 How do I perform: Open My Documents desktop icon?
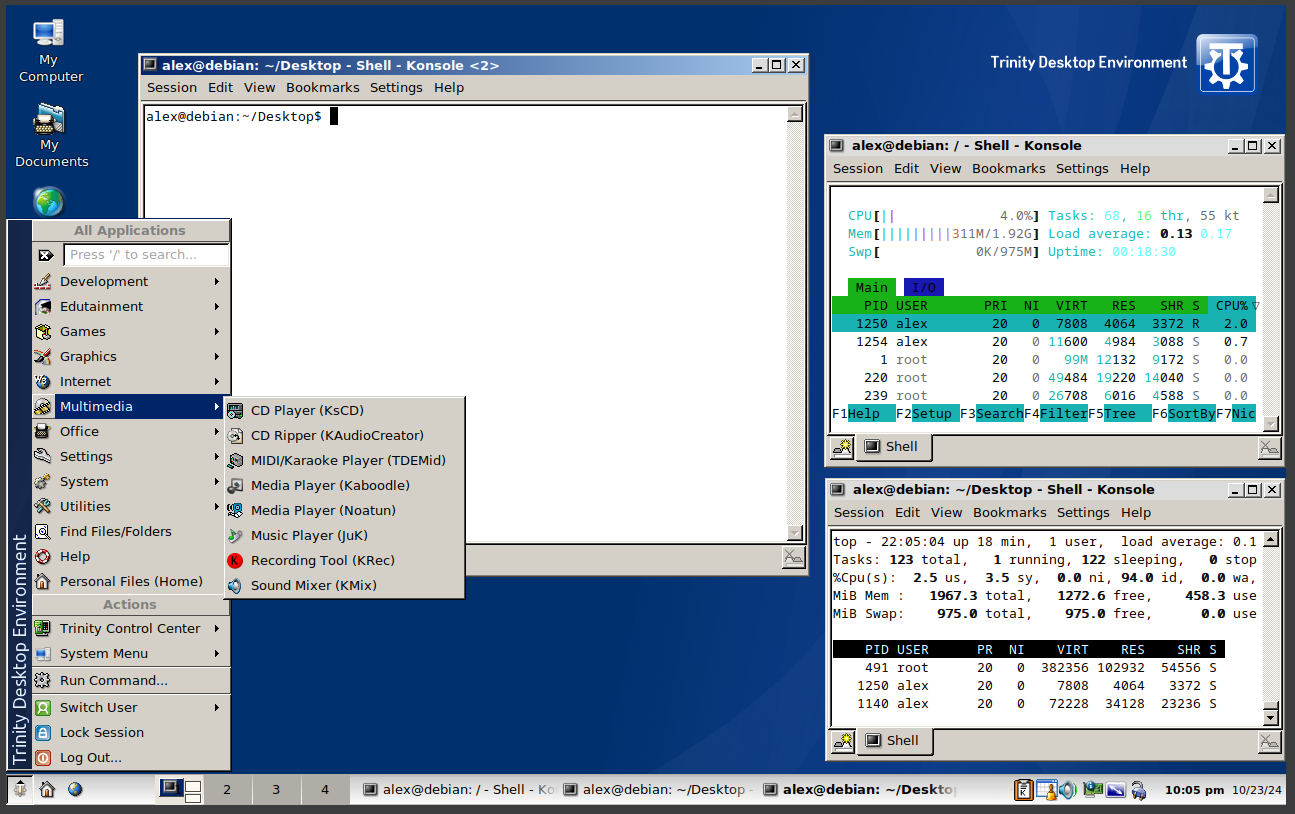(x=50, y=135)
